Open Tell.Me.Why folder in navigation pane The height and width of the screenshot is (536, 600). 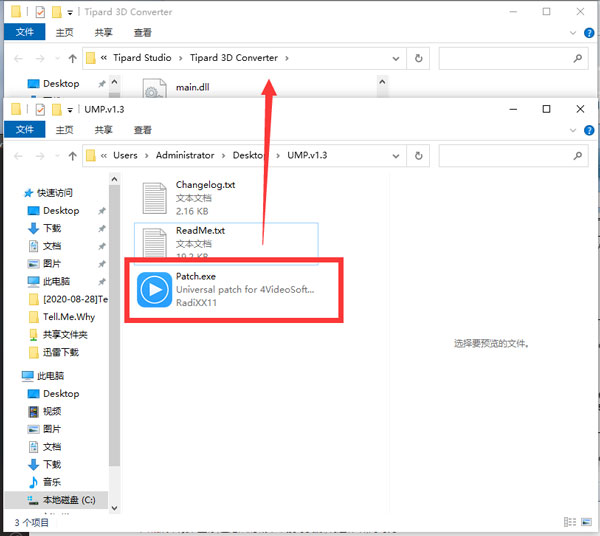69,317
